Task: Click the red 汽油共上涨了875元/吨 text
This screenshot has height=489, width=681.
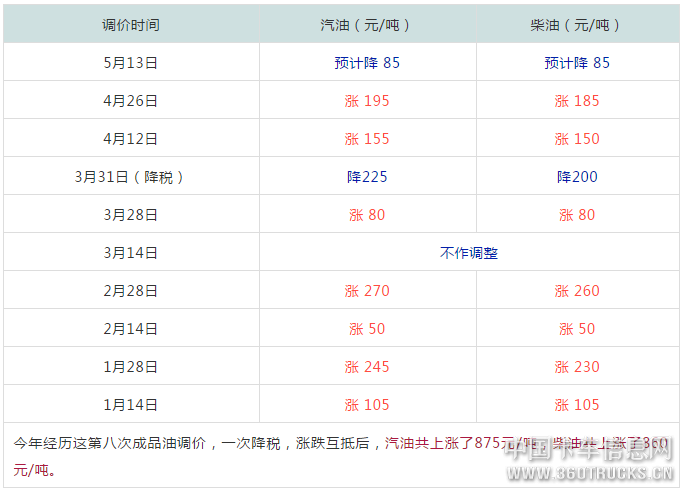Action: (x=461, y=443)
